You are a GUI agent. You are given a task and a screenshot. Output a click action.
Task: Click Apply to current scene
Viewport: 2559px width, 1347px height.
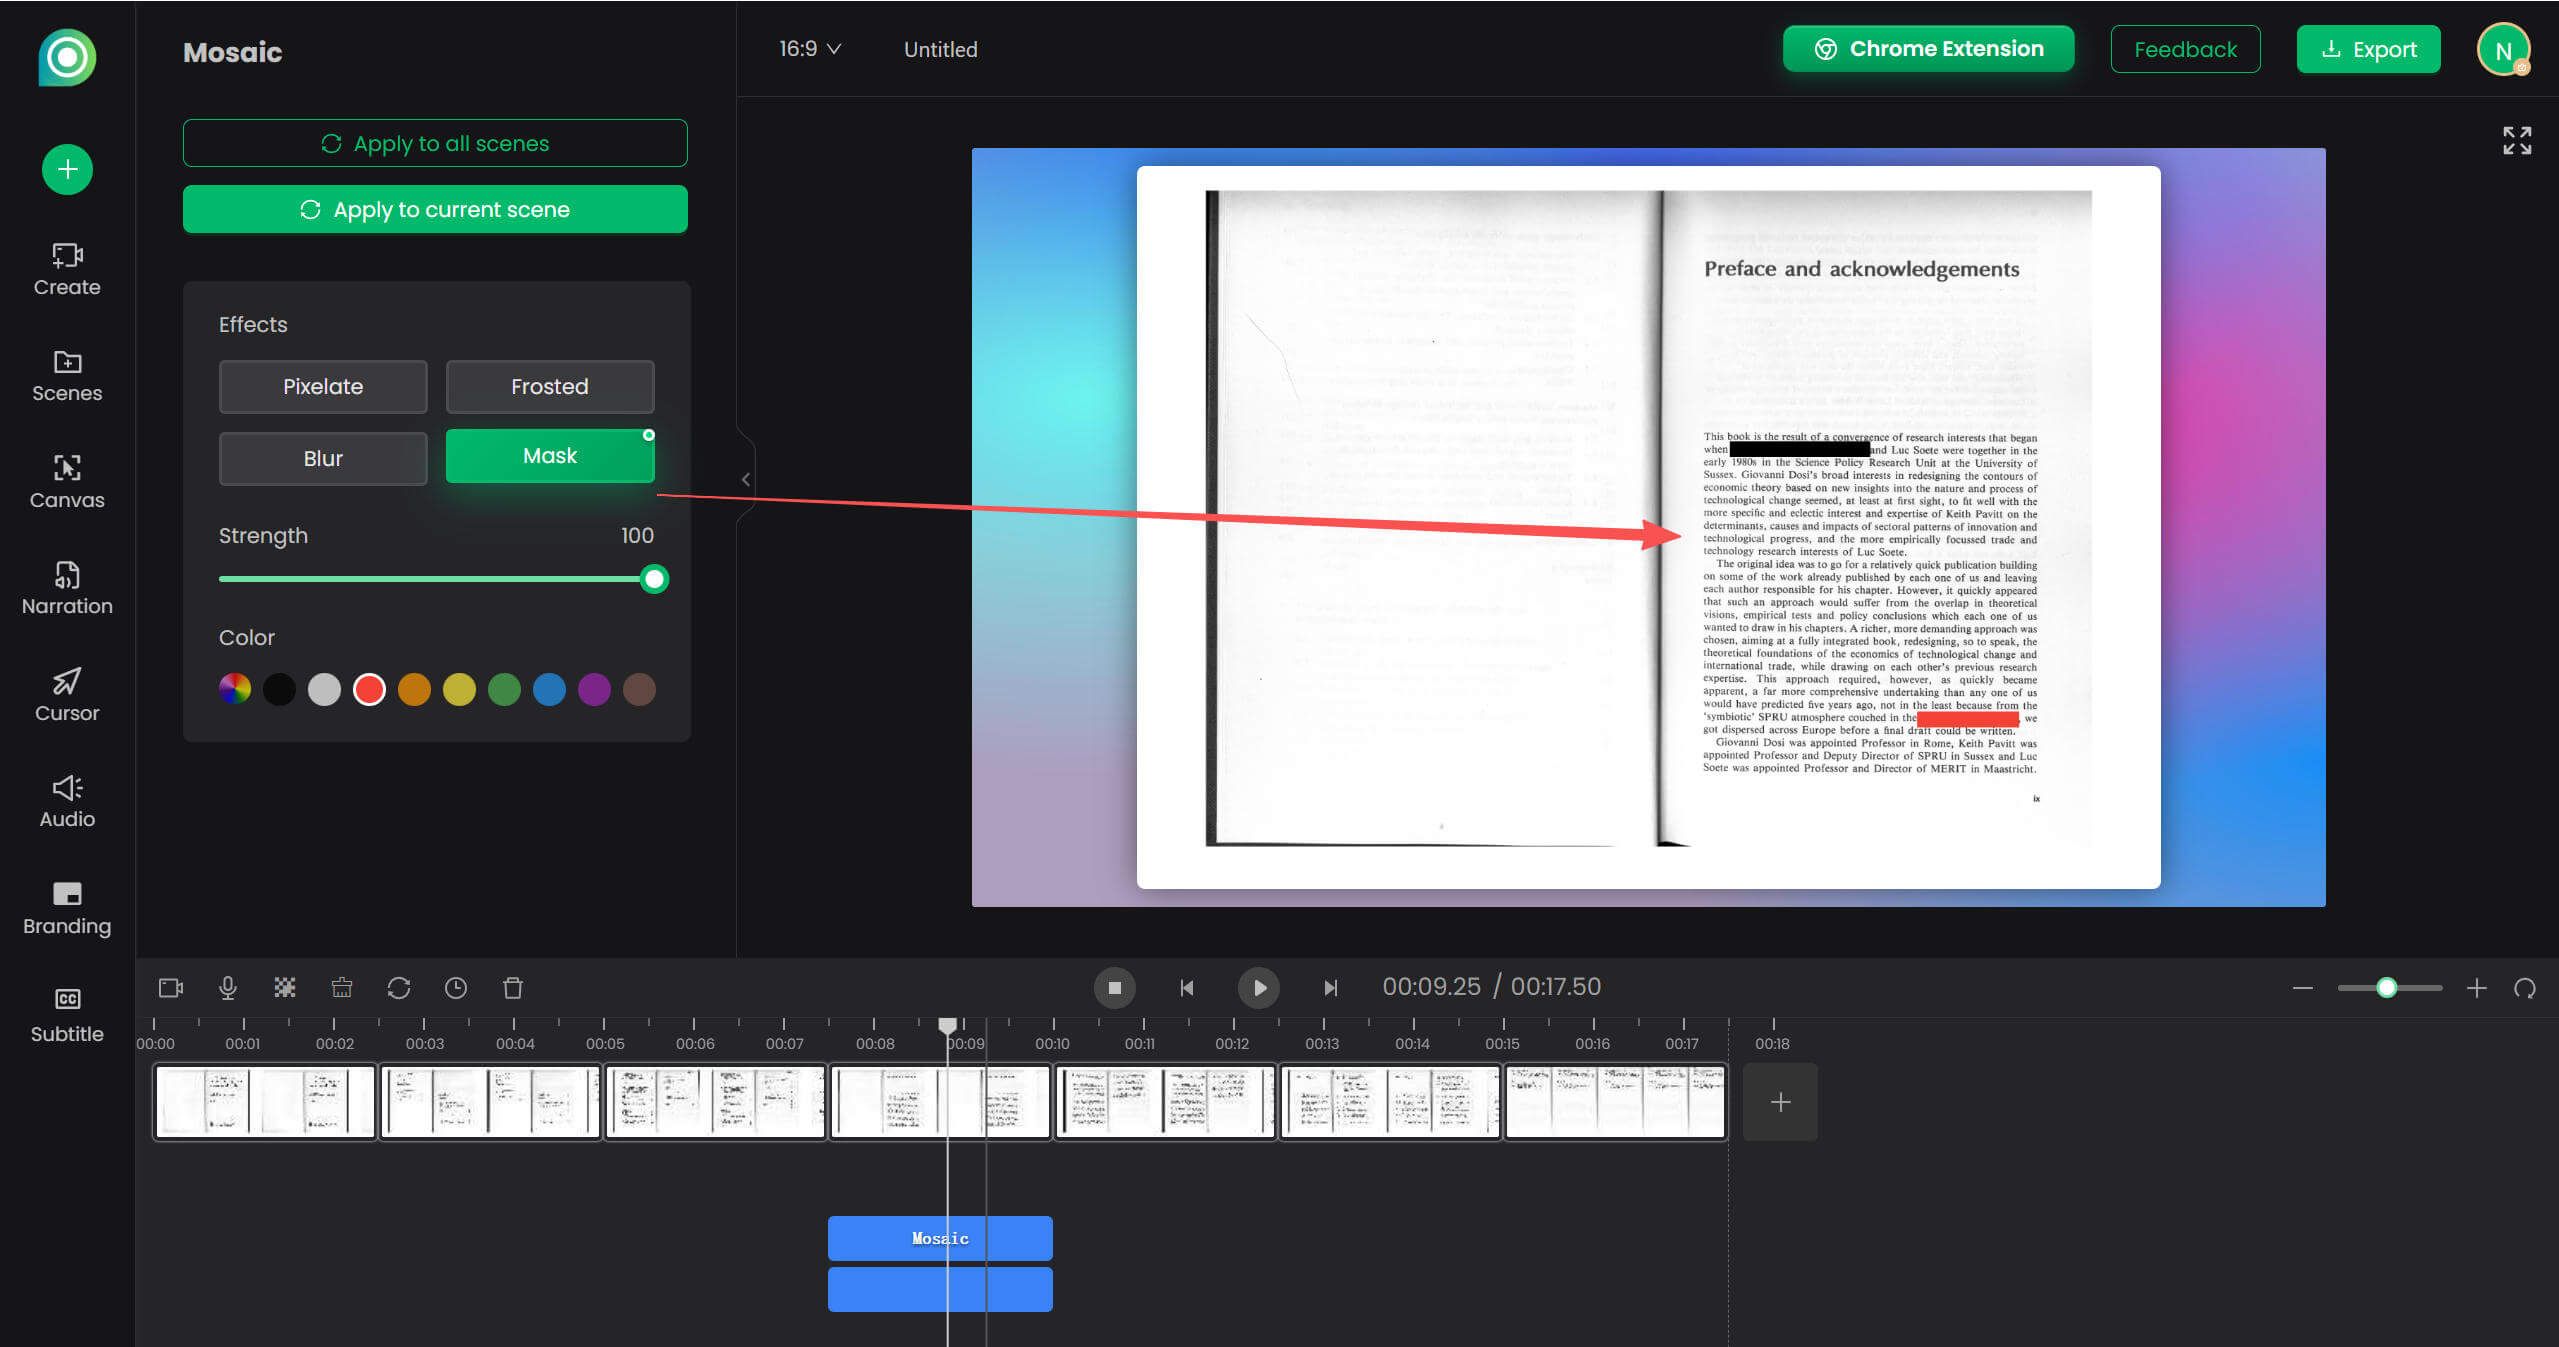tap(435, 209)
